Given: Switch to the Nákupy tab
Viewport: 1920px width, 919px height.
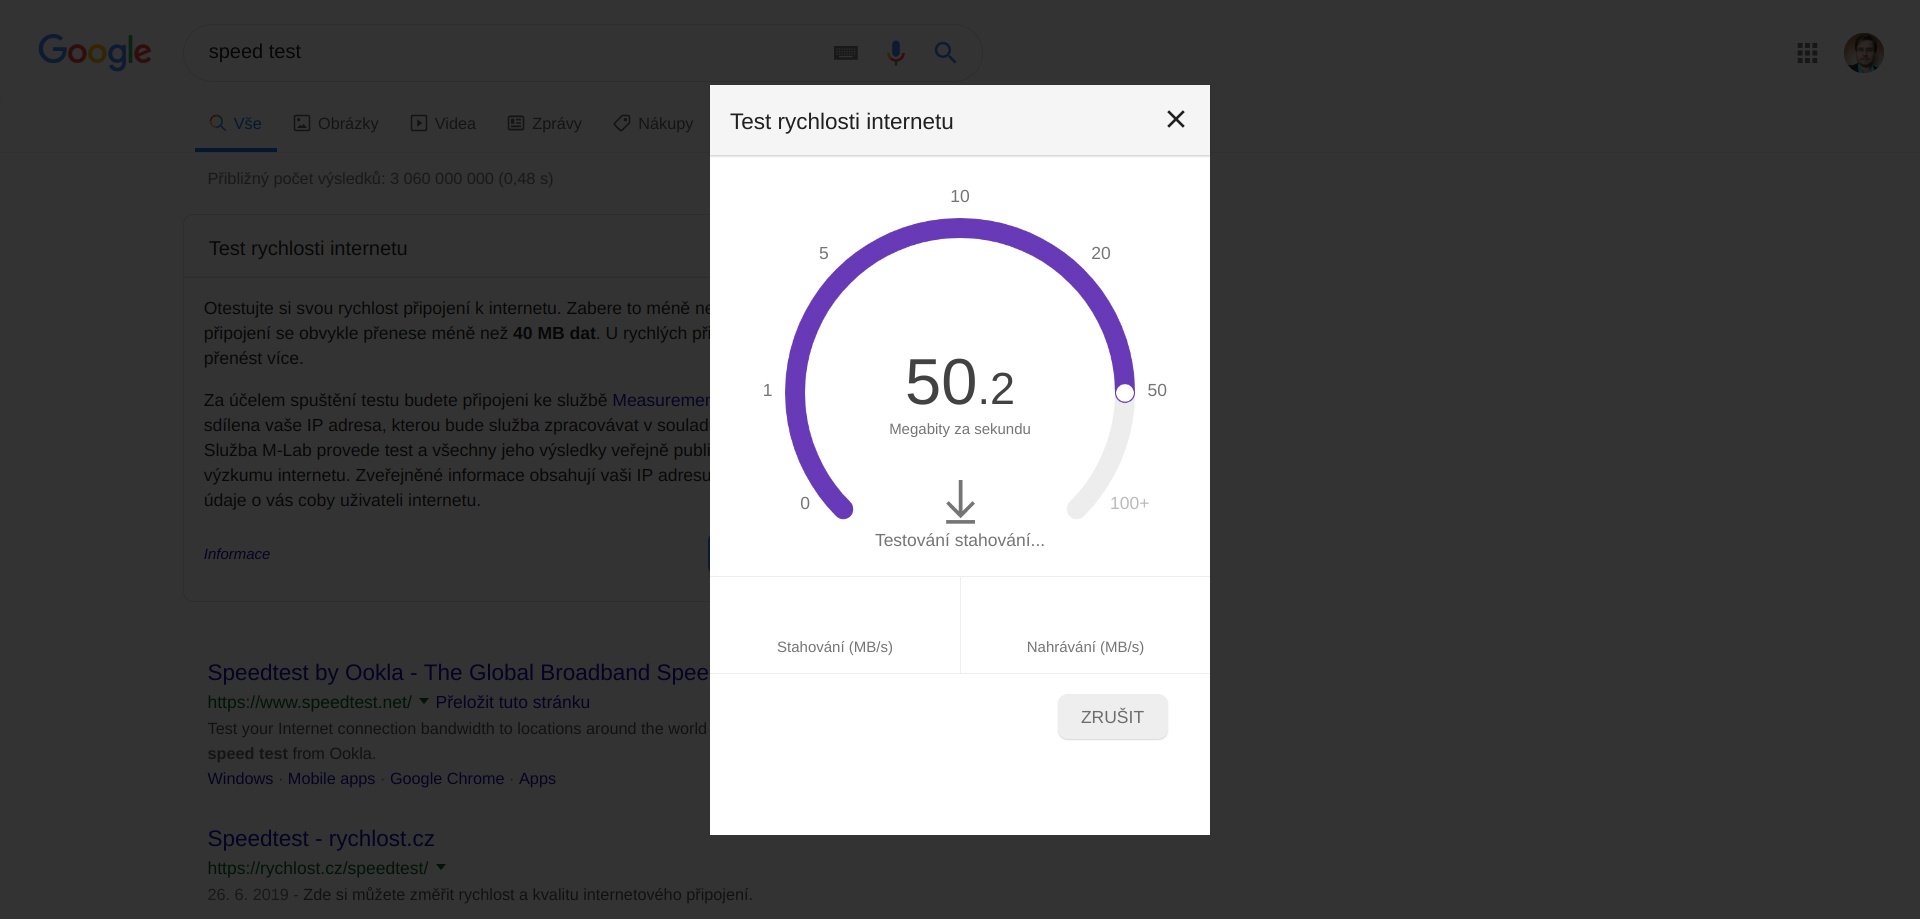Looking at the screenshot, I should pyautogui.click(x=653, y=124).
